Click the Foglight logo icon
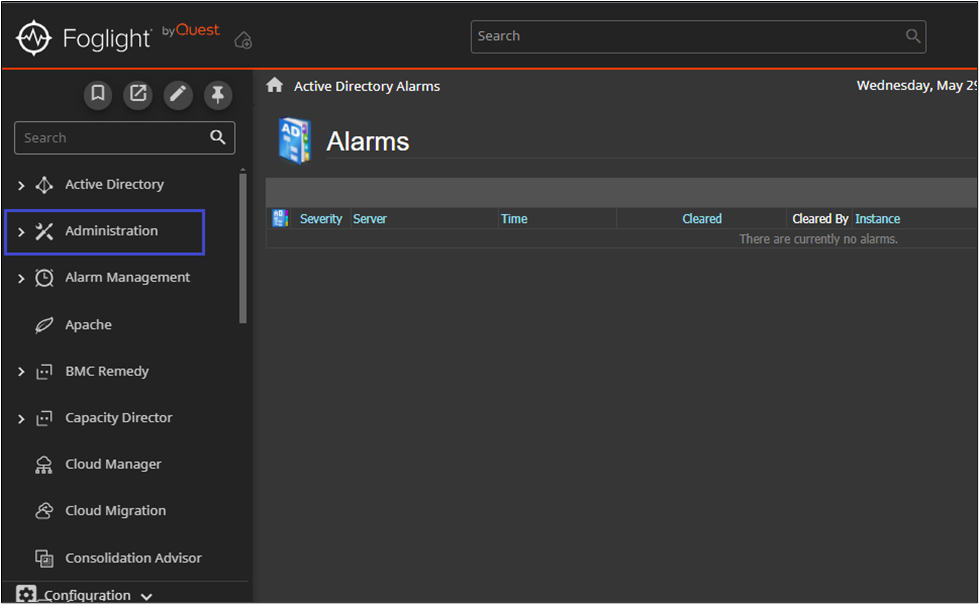Viewport: 979px width, 604px height. coord(34,39)
